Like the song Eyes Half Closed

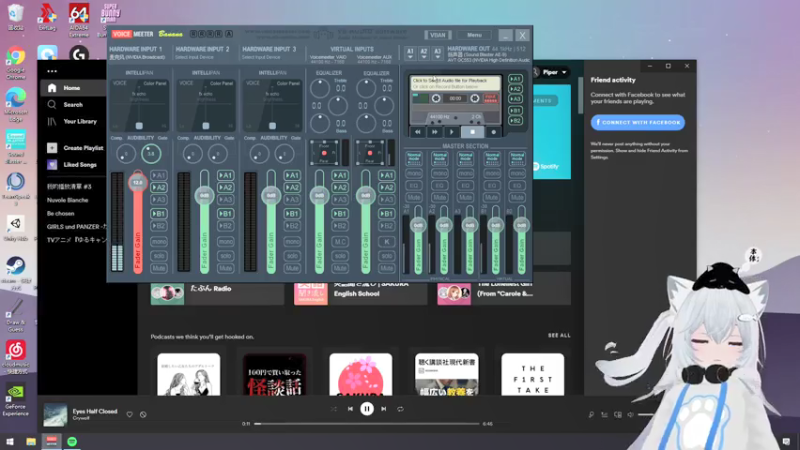point(130,414)
